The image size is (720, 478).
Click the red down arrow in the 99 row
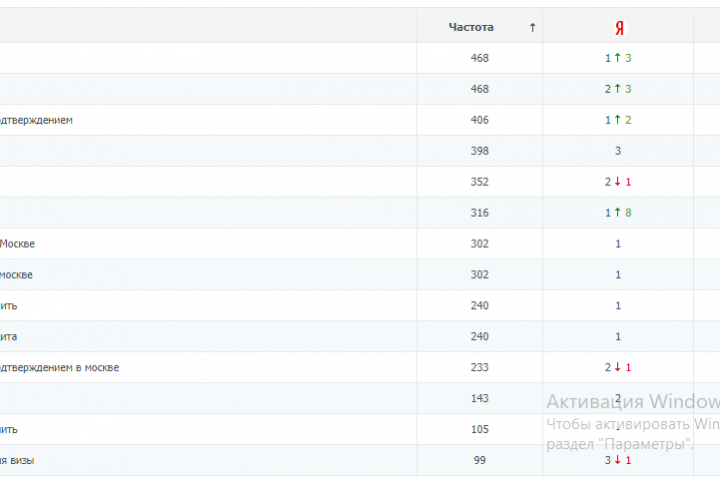(618, 460)
